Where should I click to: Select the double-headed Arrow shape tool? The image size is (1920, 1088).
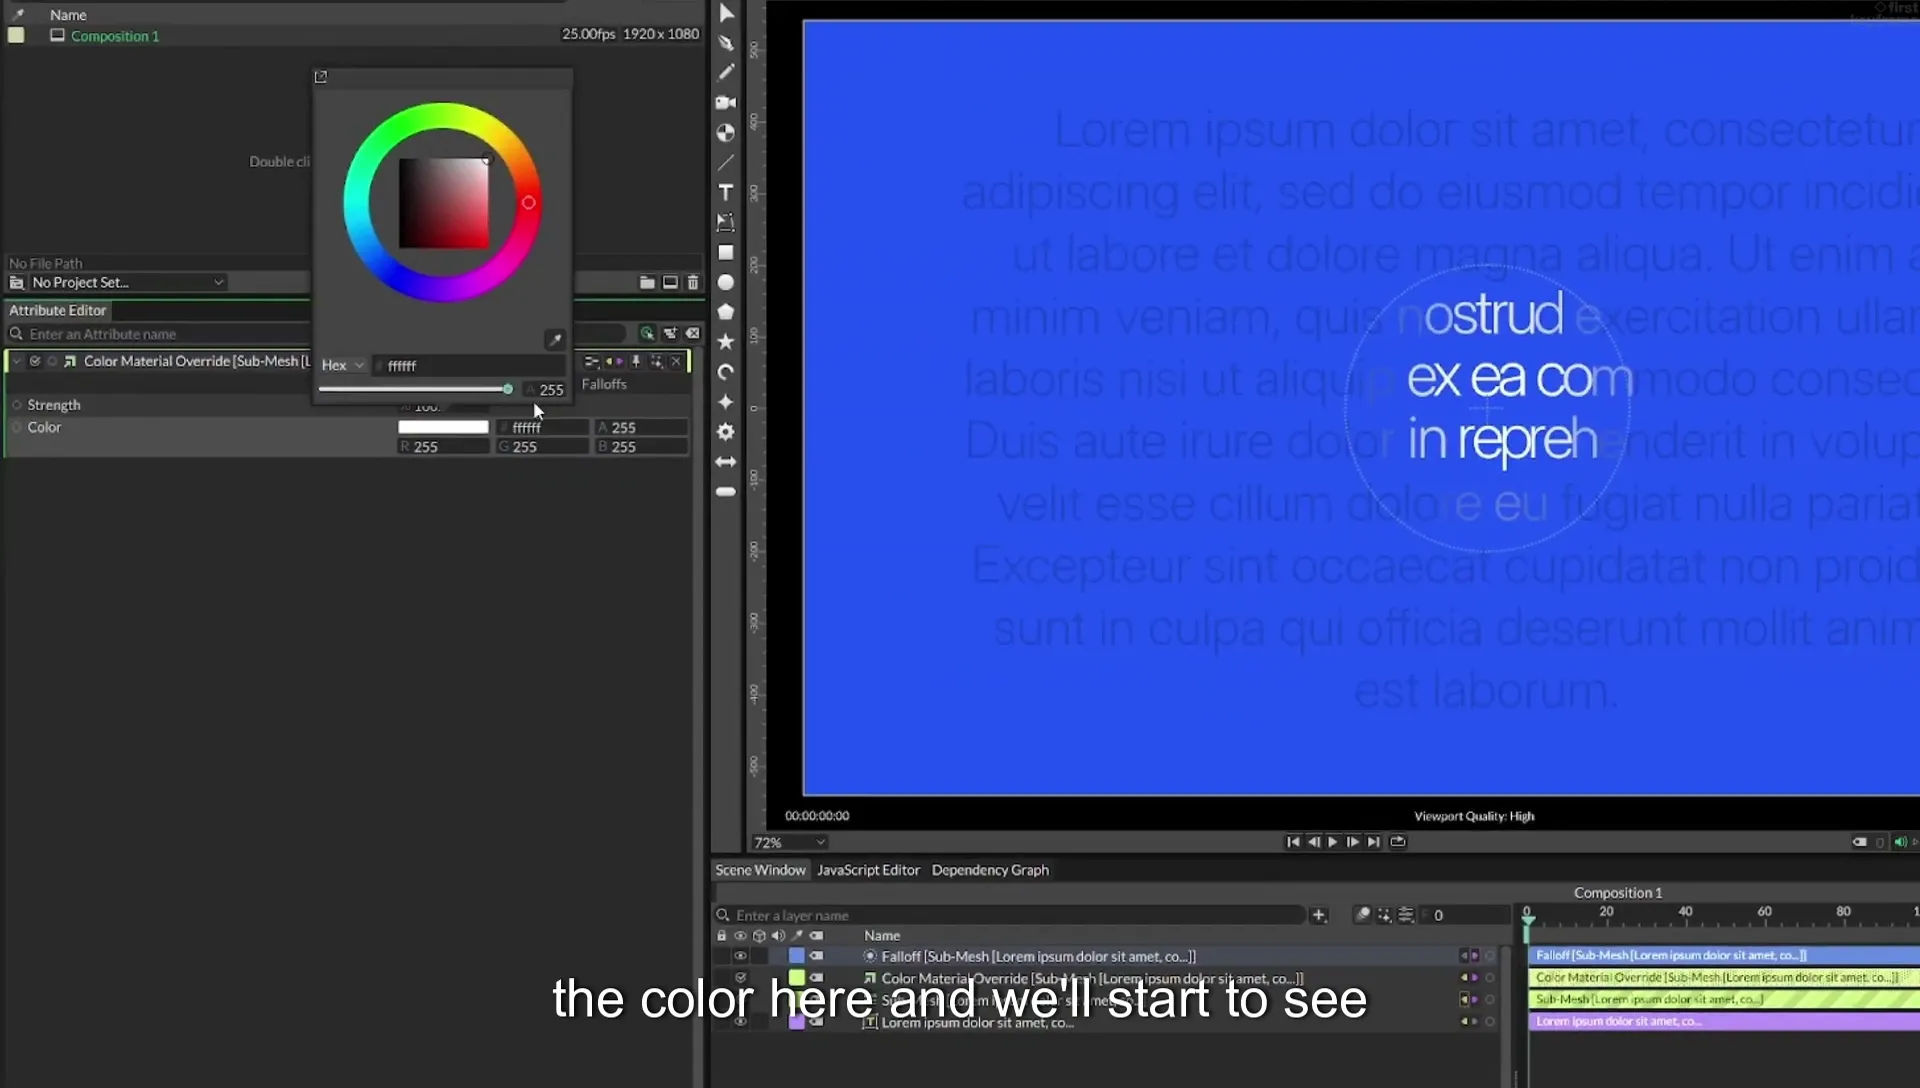(726, 462)
